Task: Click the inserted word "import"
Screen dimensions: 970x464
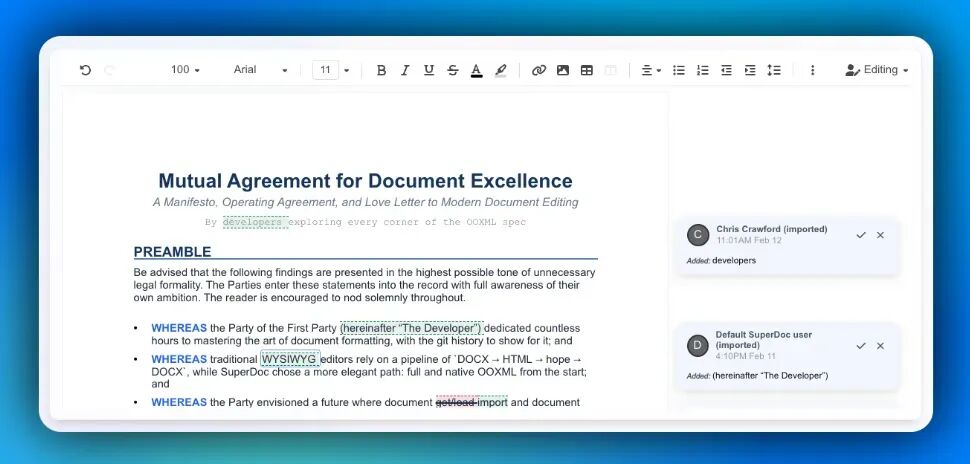Action: (492, 402)
